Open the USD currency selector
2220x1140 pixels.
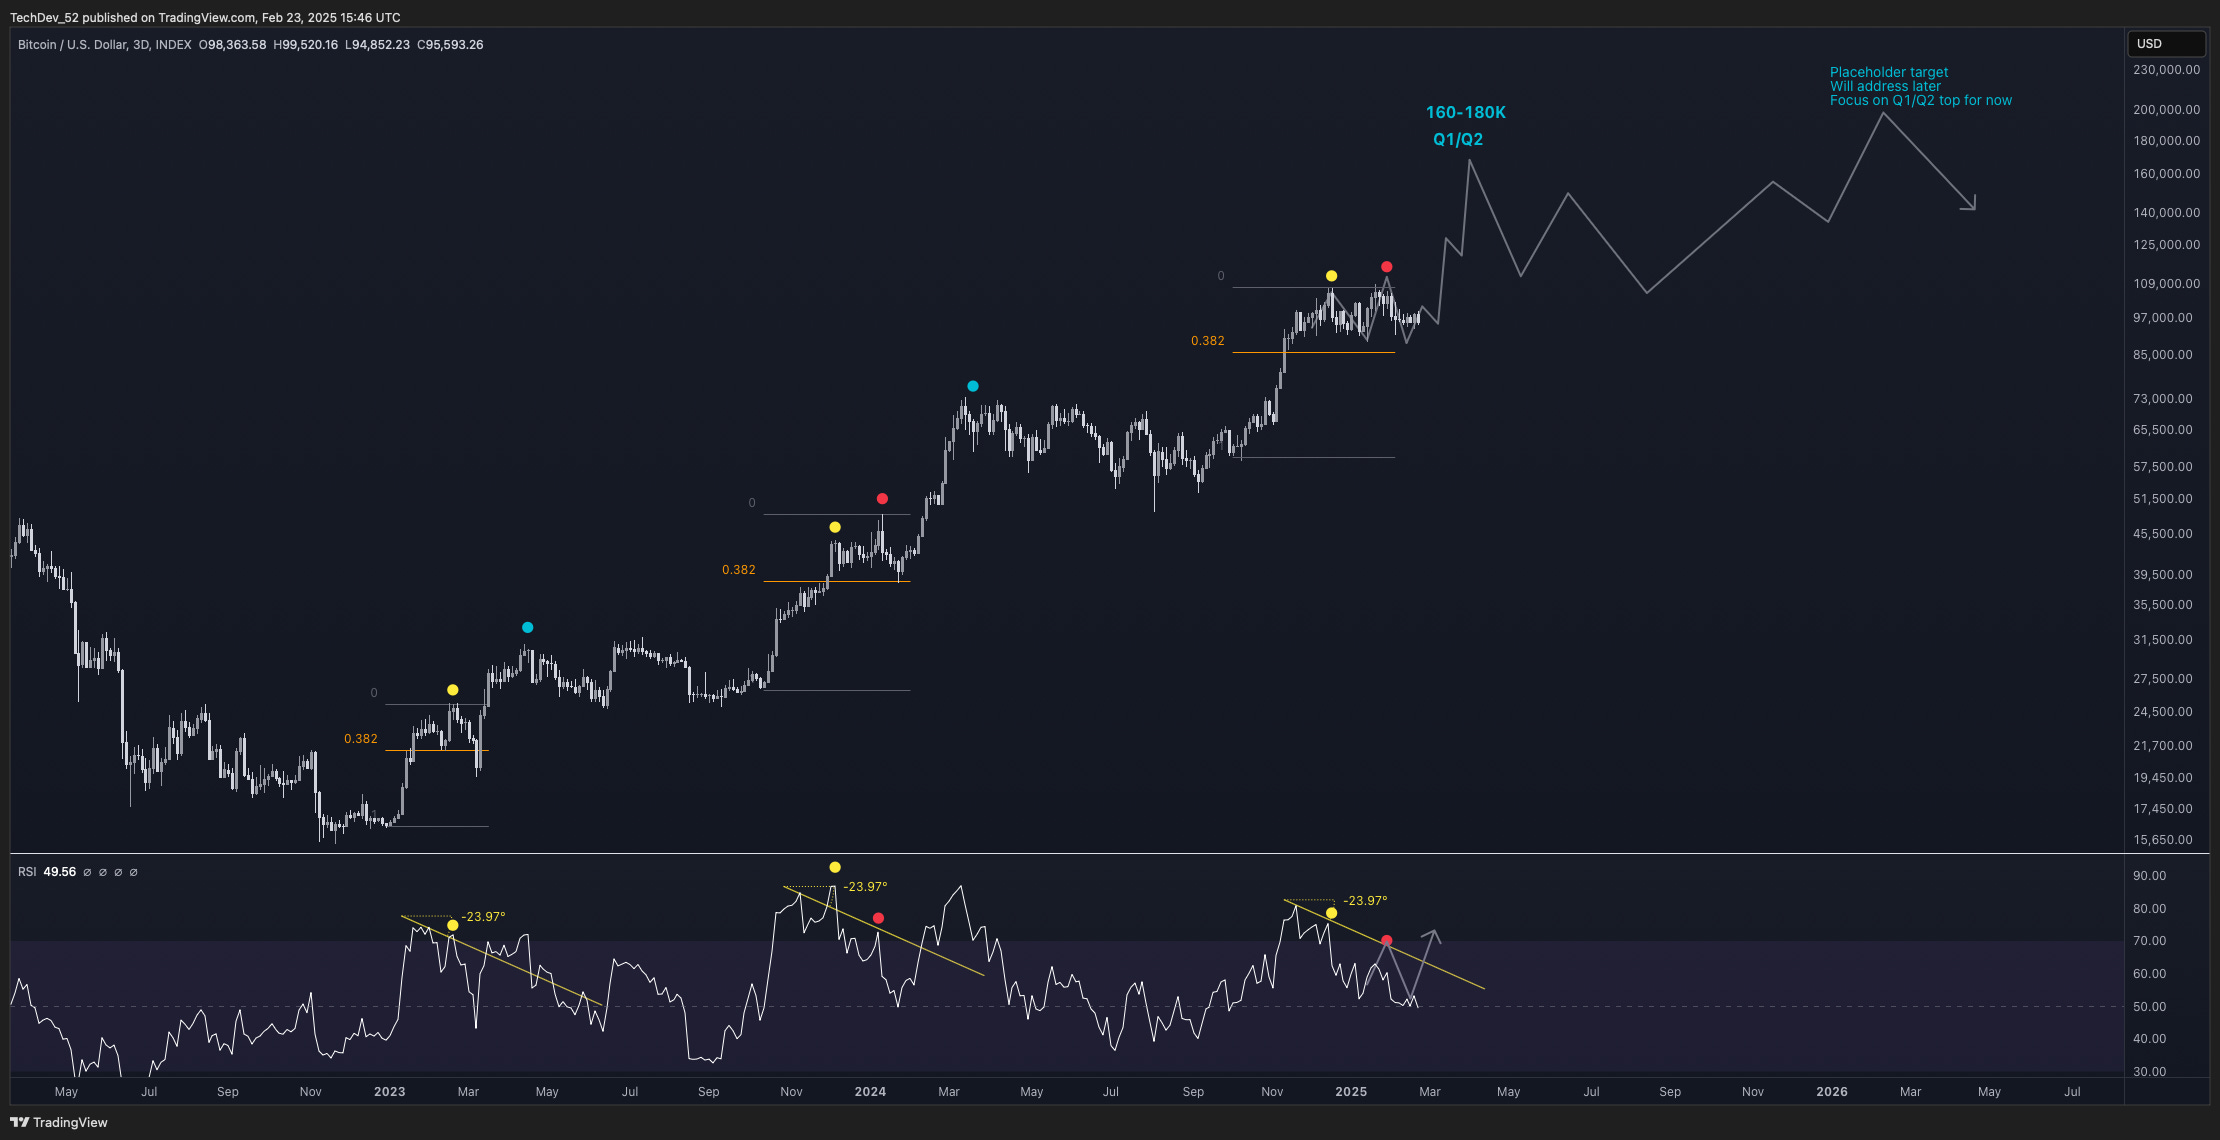2163,44
